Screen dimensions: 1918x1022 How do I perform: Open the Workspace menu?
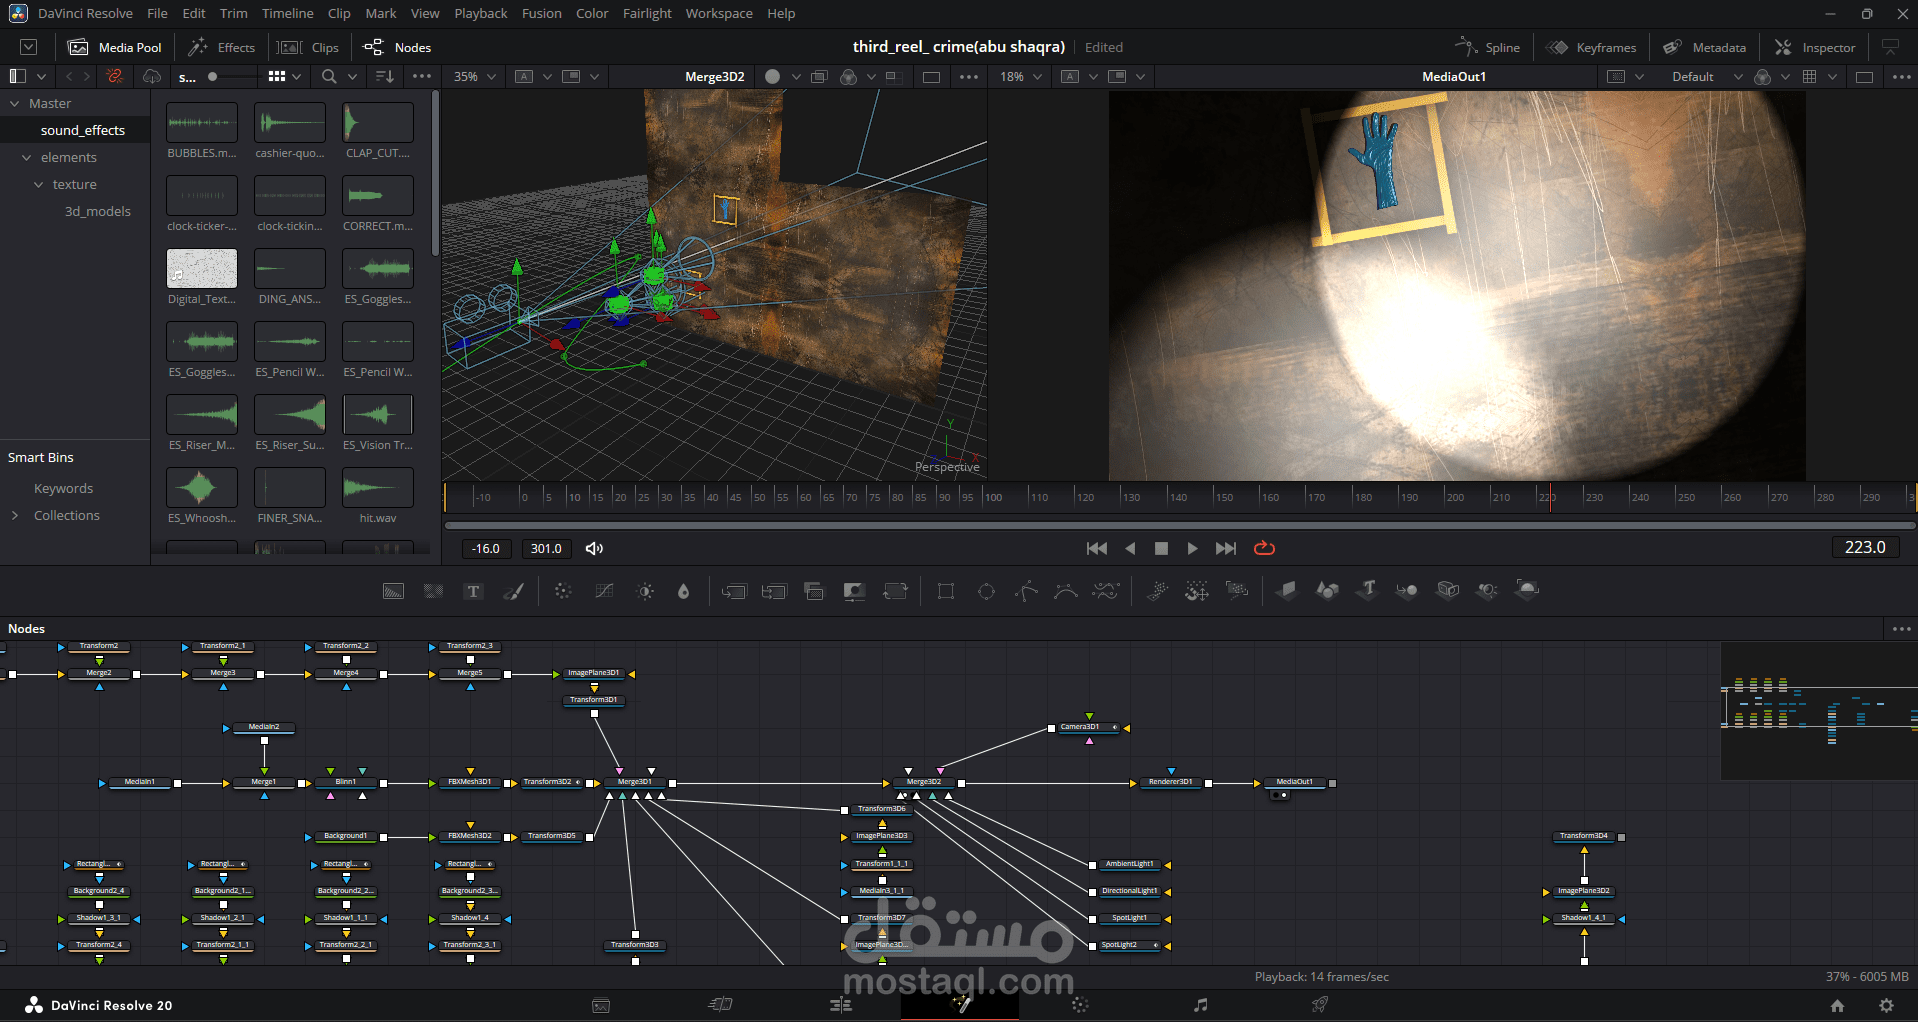[718, 13]
